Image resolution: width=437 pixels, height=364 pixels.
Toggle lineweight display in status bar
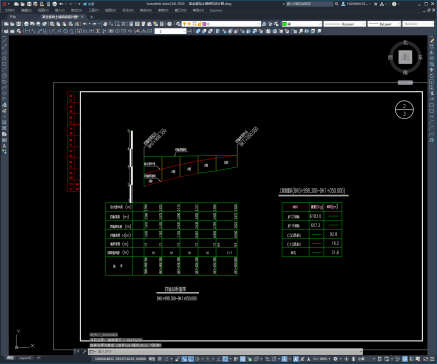click(236, 359)
